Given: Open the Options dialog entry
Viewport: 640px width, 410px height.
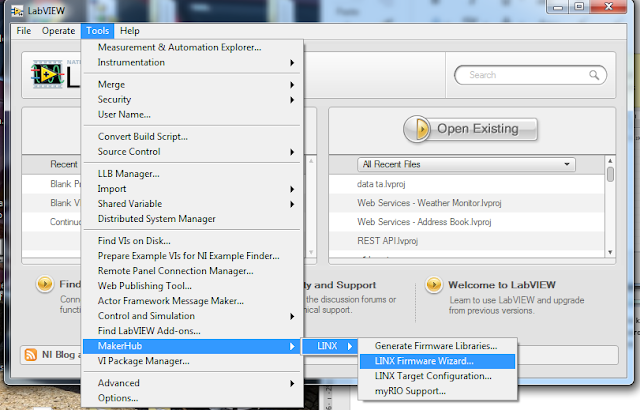Looking at the screenshot, I should click(x=192, y=398).
